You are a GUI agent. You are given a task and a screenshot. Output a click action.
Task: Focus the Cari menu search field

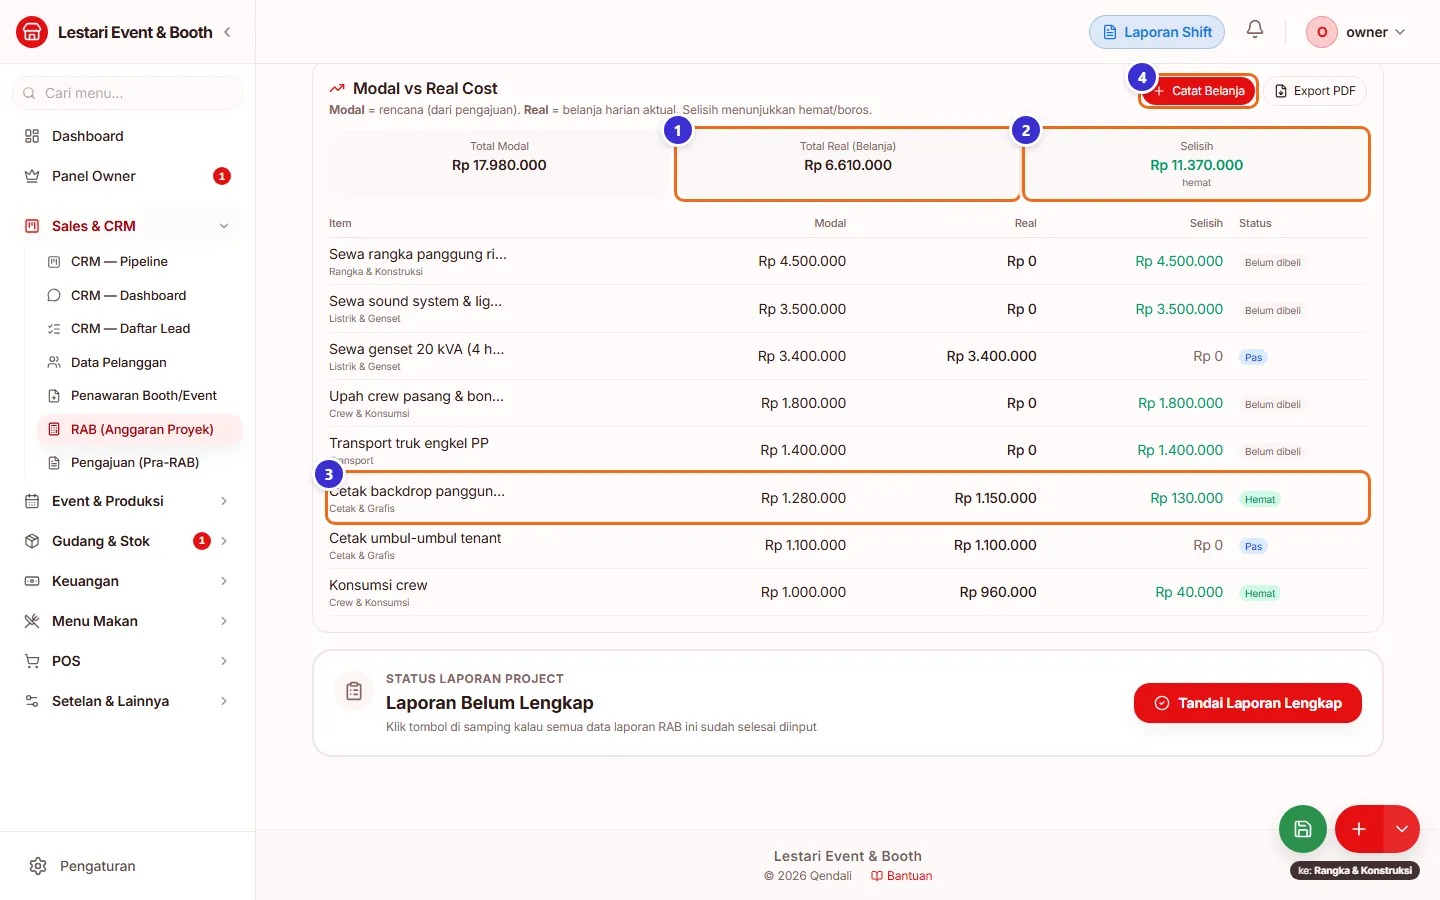point(128,93)
